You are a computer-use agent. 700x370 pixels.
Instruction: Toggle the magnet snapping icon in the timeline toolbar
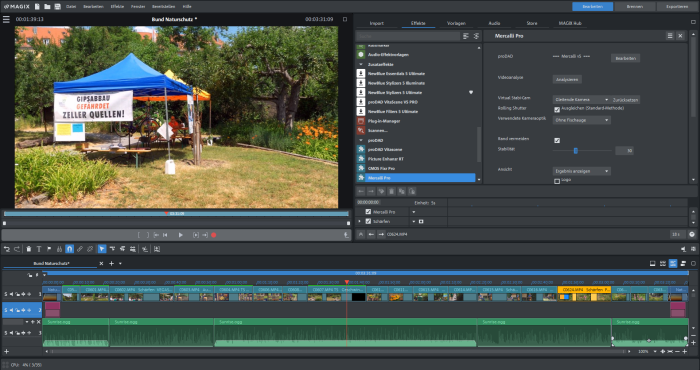tap(69, 249)
